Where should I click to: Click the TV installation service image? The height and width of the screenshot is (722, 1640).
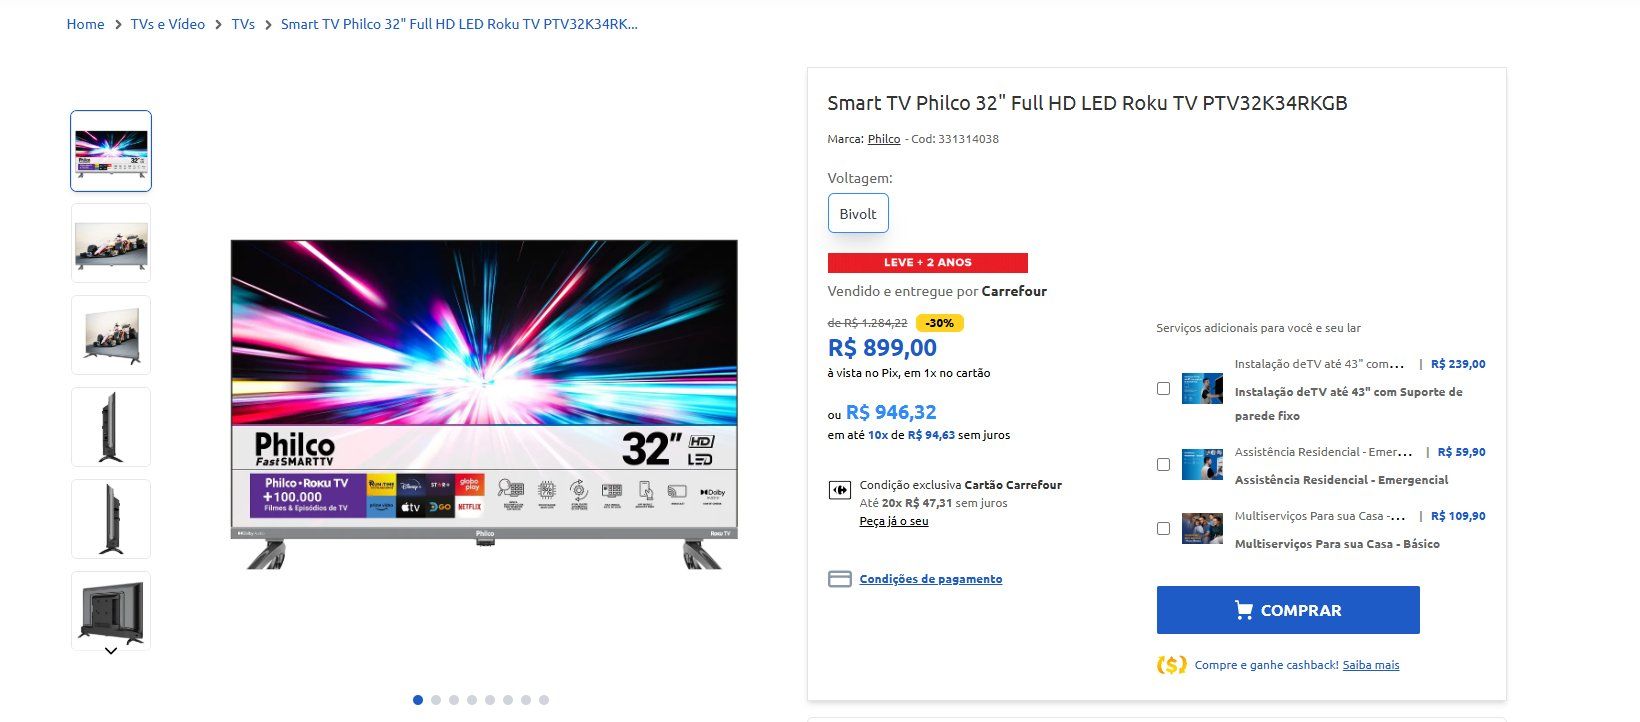point(1202,388)
